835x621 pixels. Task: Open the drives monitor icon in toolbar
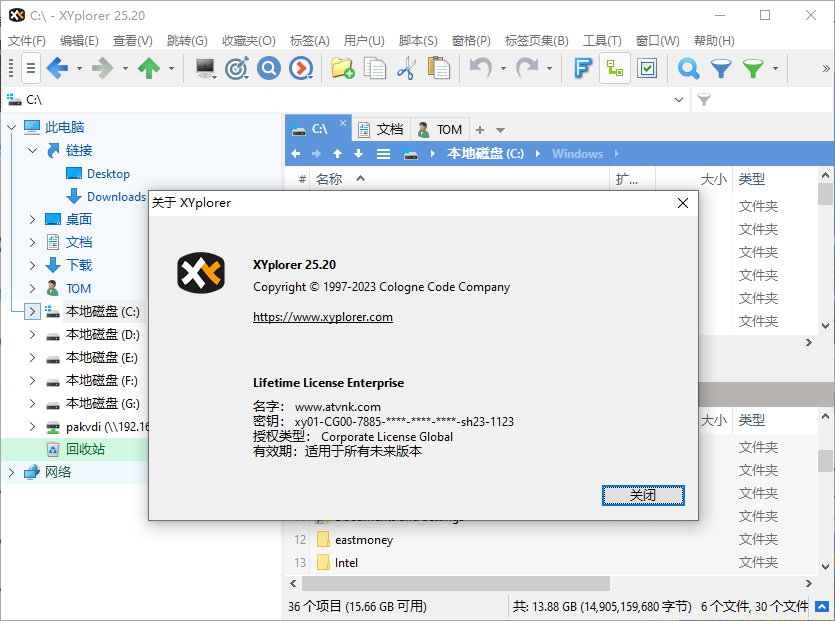[205, 68]
